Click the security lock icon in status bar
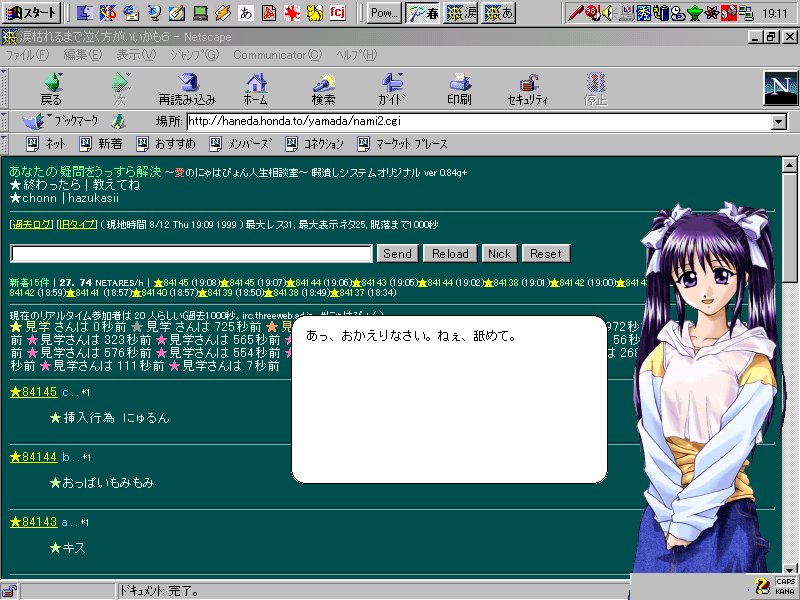Viewport: 800px width, 600px height. coord(9,591)
